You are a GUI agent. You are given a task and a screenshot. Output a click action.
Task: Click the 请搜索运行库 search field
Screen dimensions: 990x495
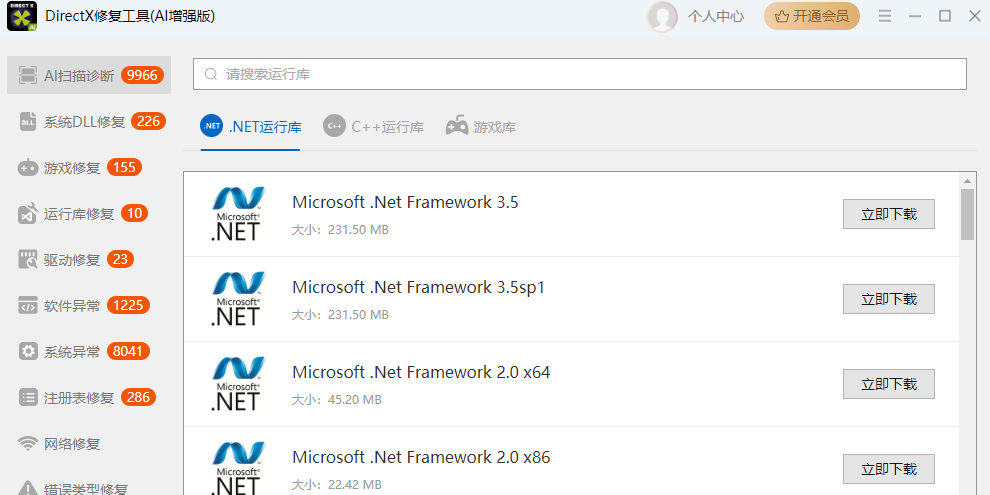pyautogui.click(x=580, y=74)
